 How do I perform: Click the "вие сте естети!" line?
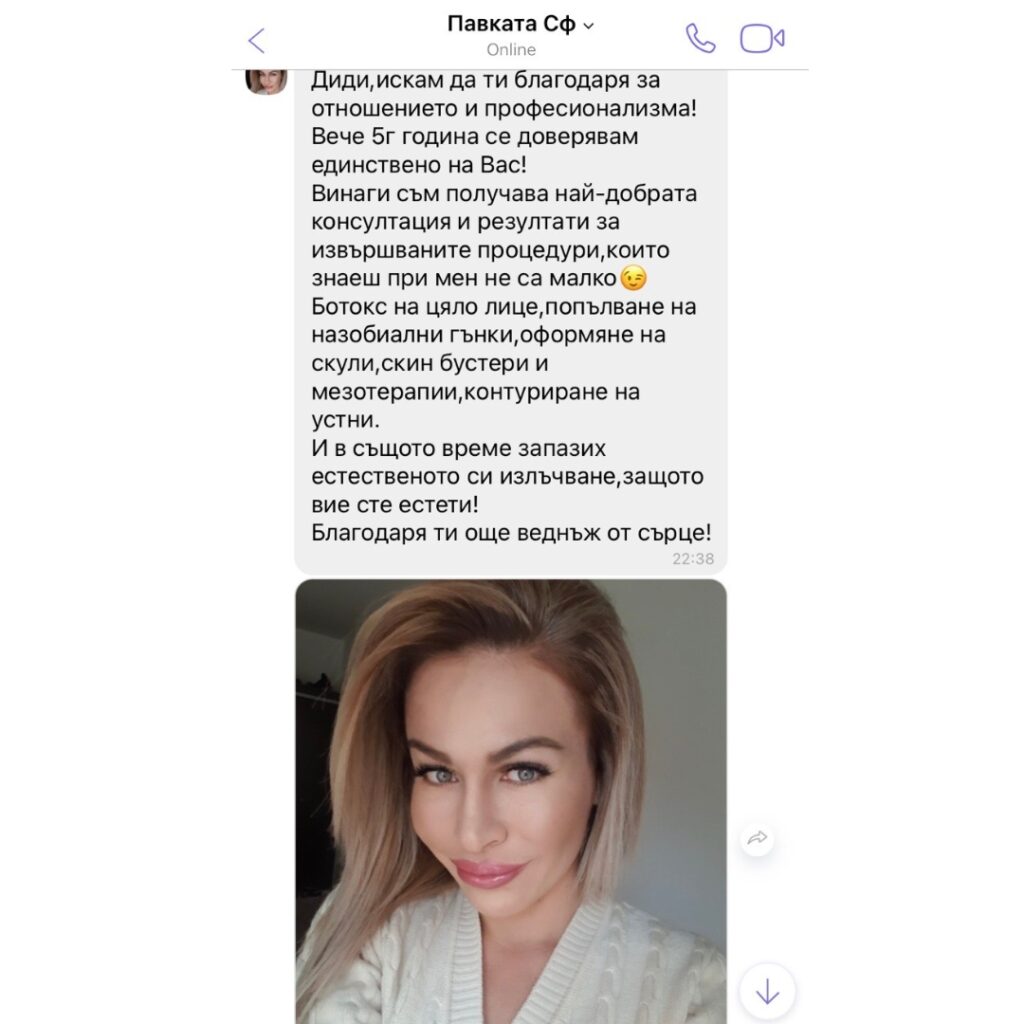coord(394,505)
